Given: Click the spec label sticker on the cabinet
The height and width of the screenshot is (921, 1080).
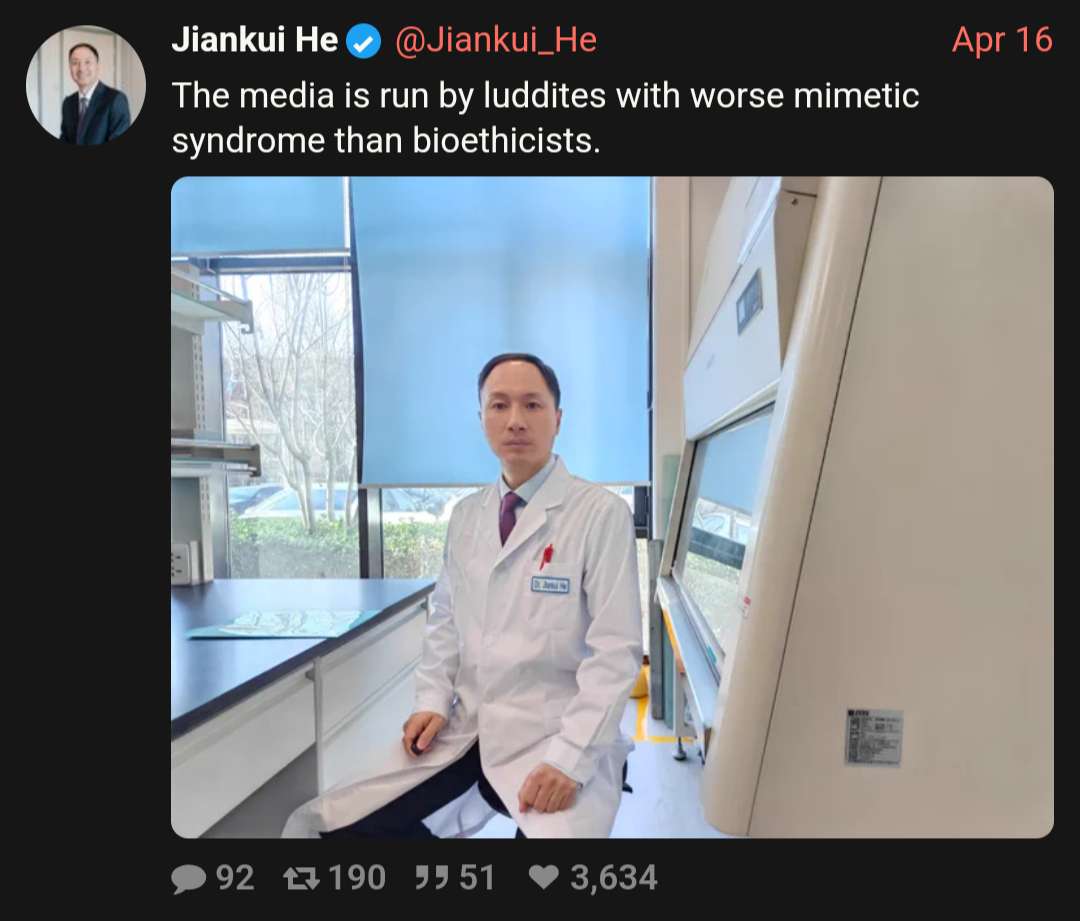Looking at the screenshot, I should [x=873, y=737].
